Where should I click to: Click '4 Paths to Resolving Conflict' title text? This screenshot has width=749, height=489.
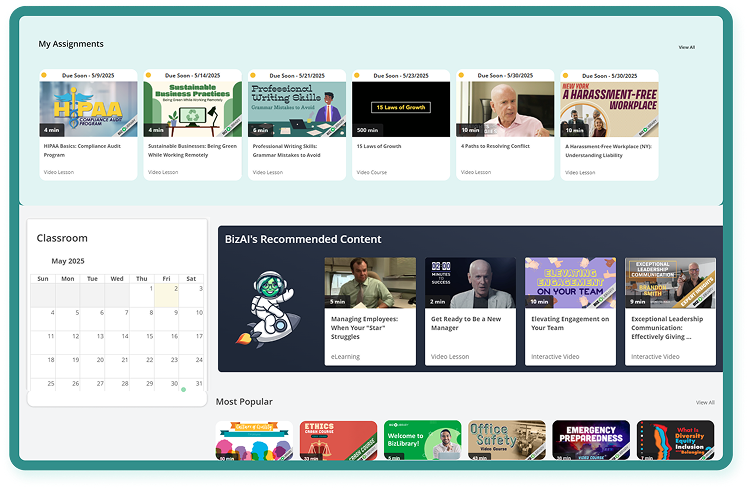pos(495,146)
